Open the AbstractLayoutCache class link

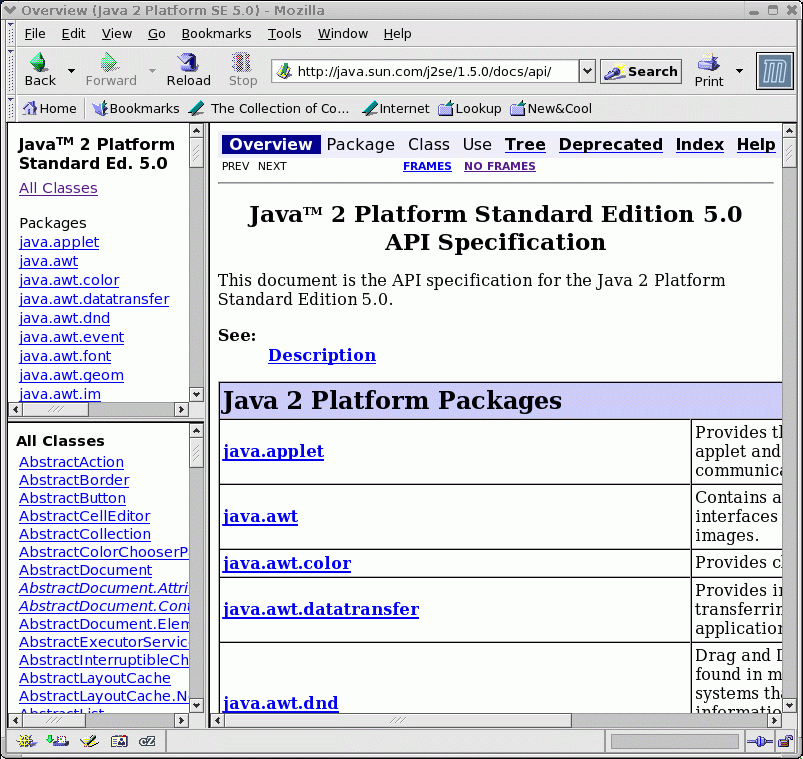pyautogui.click(x=95, y=678)
